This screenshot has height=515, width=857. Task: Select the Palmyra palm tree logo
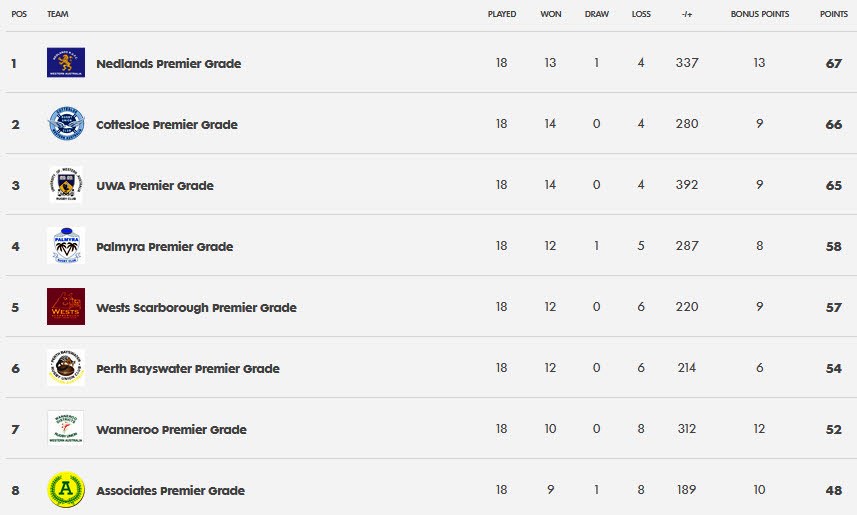(66, 245)
